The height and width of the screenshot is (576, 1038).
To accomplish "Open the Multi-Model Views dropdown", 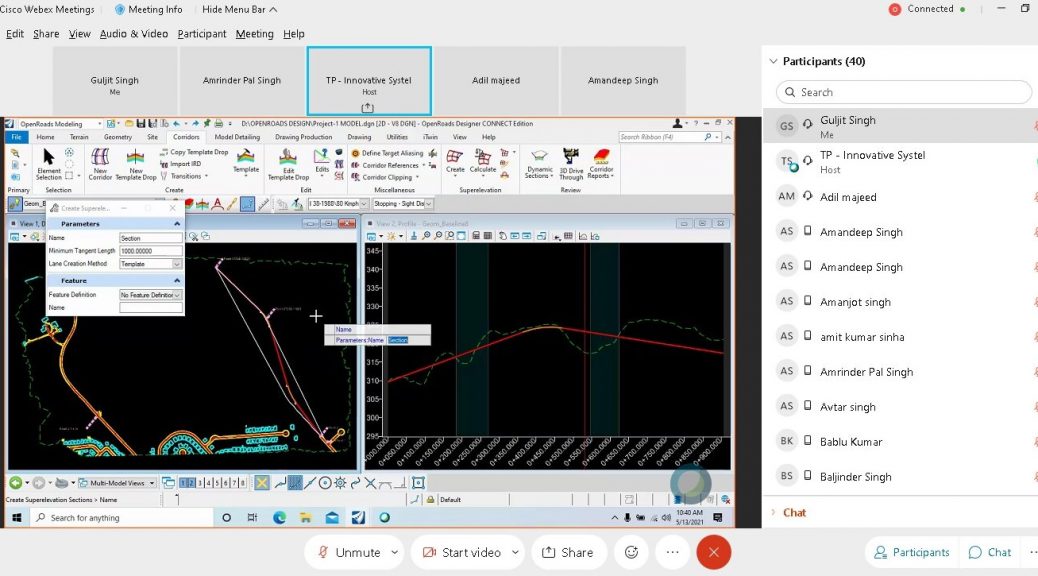I will [x=118, y=483].
